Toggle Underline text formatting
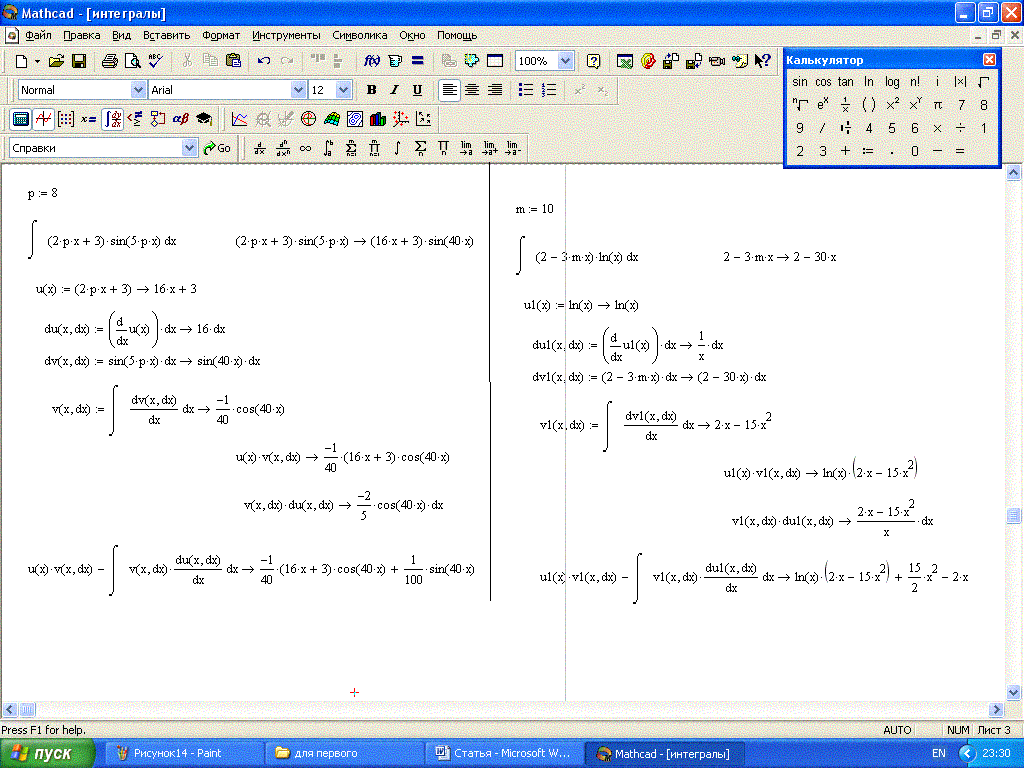Screen dimensions: 1024x768 click(417, 90)
